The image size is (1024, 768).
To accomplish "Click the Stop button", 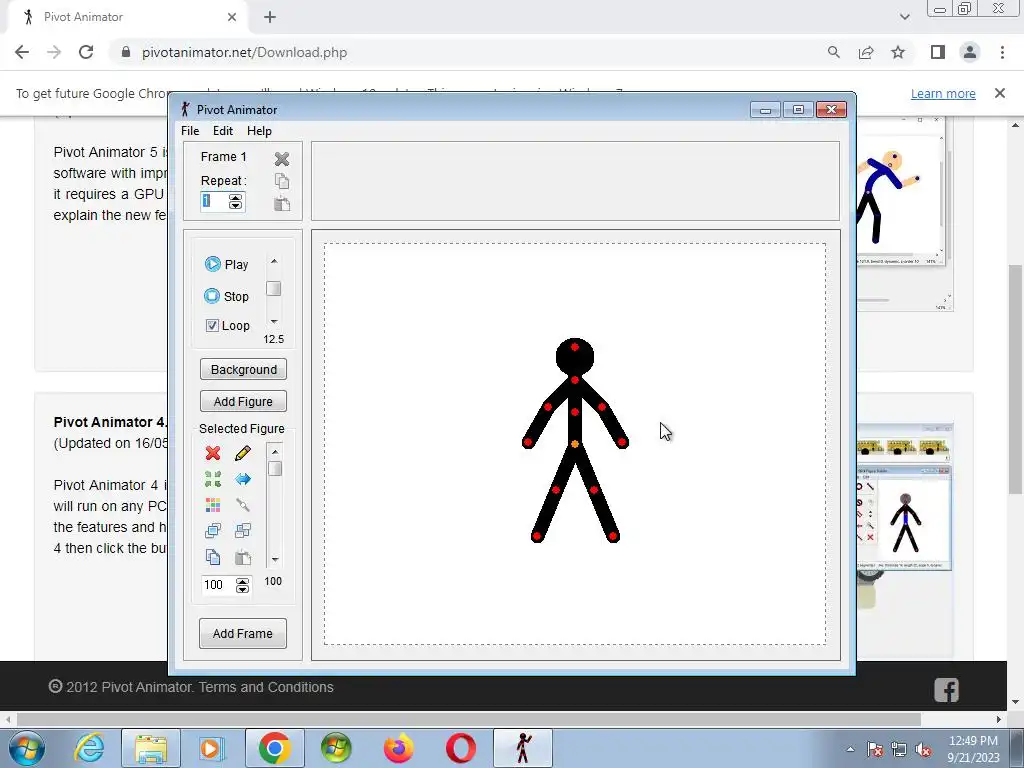I will [227, 296].
